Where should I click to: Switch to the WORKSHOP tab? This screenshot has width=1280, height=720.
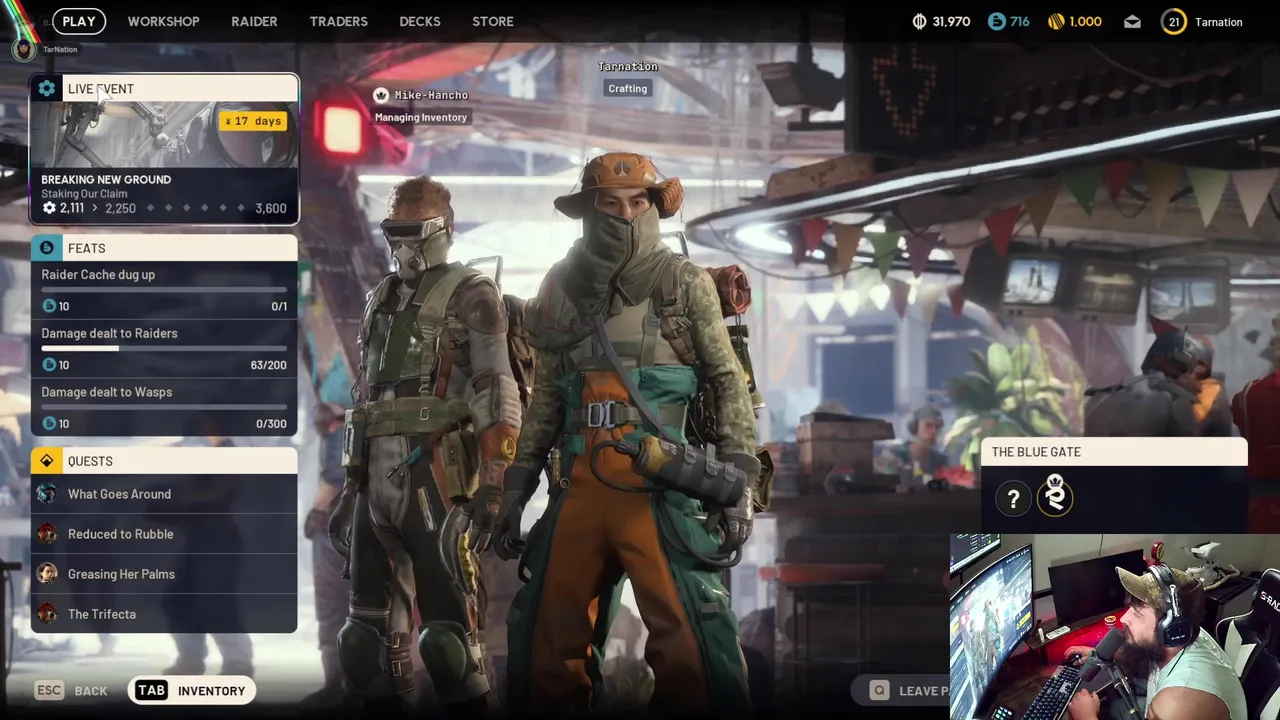163,21
